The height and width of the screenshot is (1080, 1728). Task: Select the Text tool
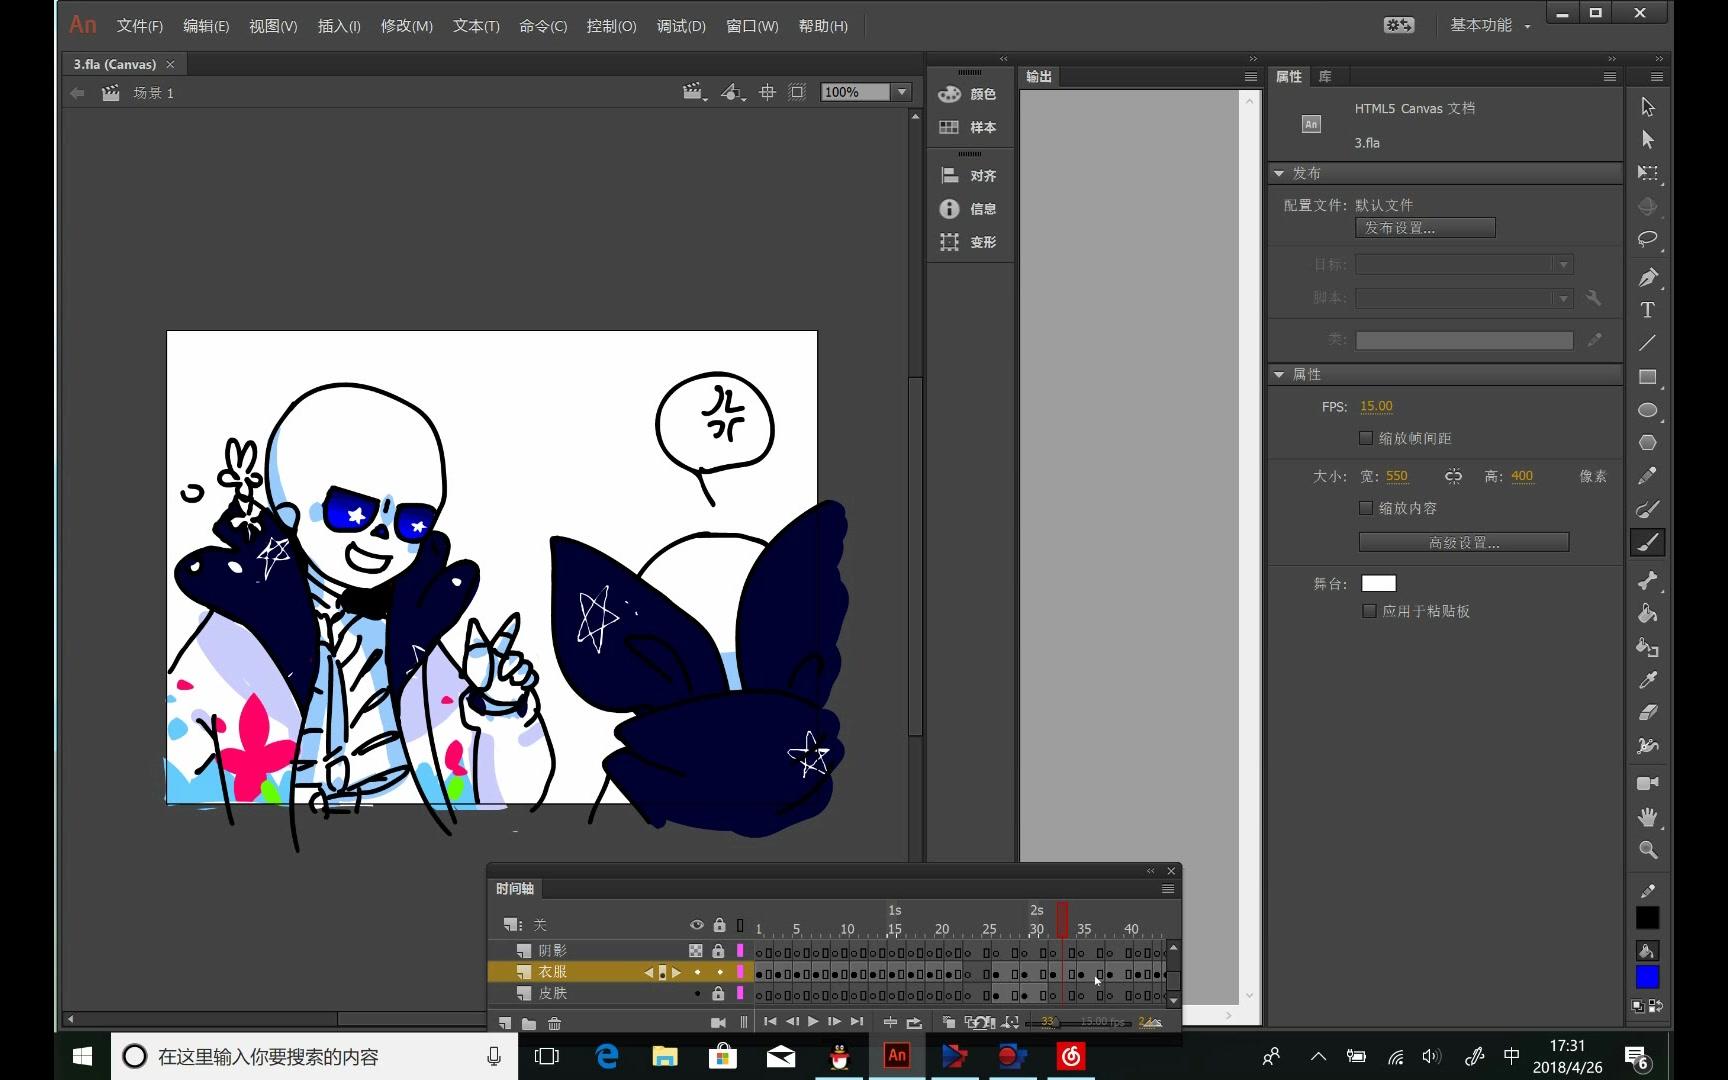(1648, 310)
